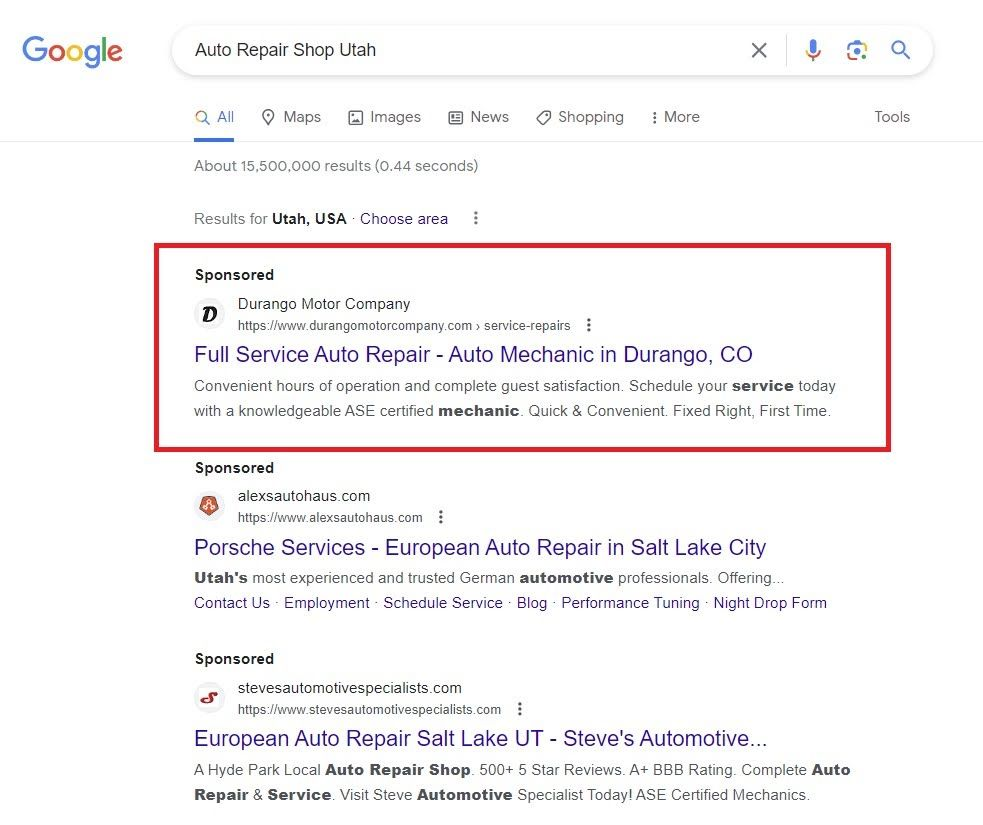Expand the More search filters menu
The height and width of the screenshot is (825, 983).
(674, 117)
